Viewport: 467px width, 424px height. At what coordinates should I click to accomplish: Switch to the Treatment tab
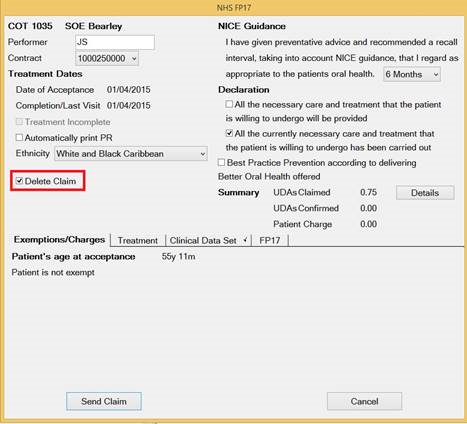[138, 240]
